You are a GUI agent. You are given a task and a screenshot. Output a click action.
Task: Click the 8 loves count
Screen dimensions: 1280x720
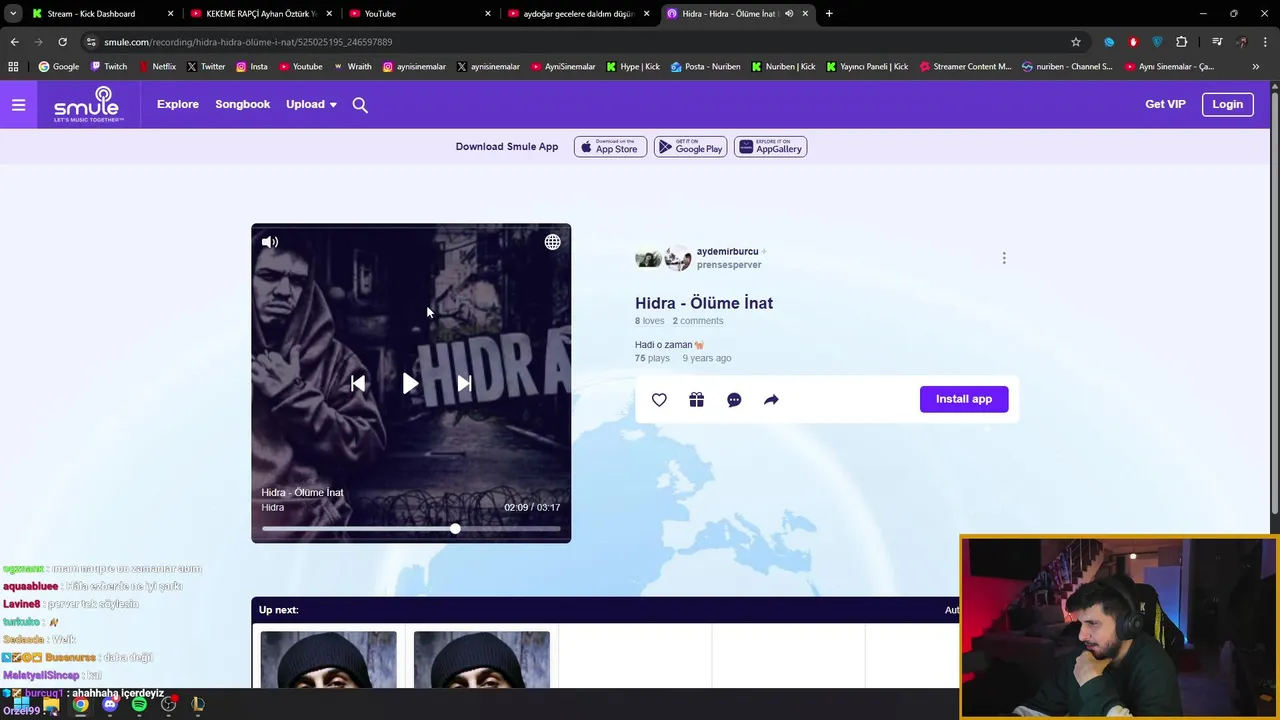coord(650,321)
